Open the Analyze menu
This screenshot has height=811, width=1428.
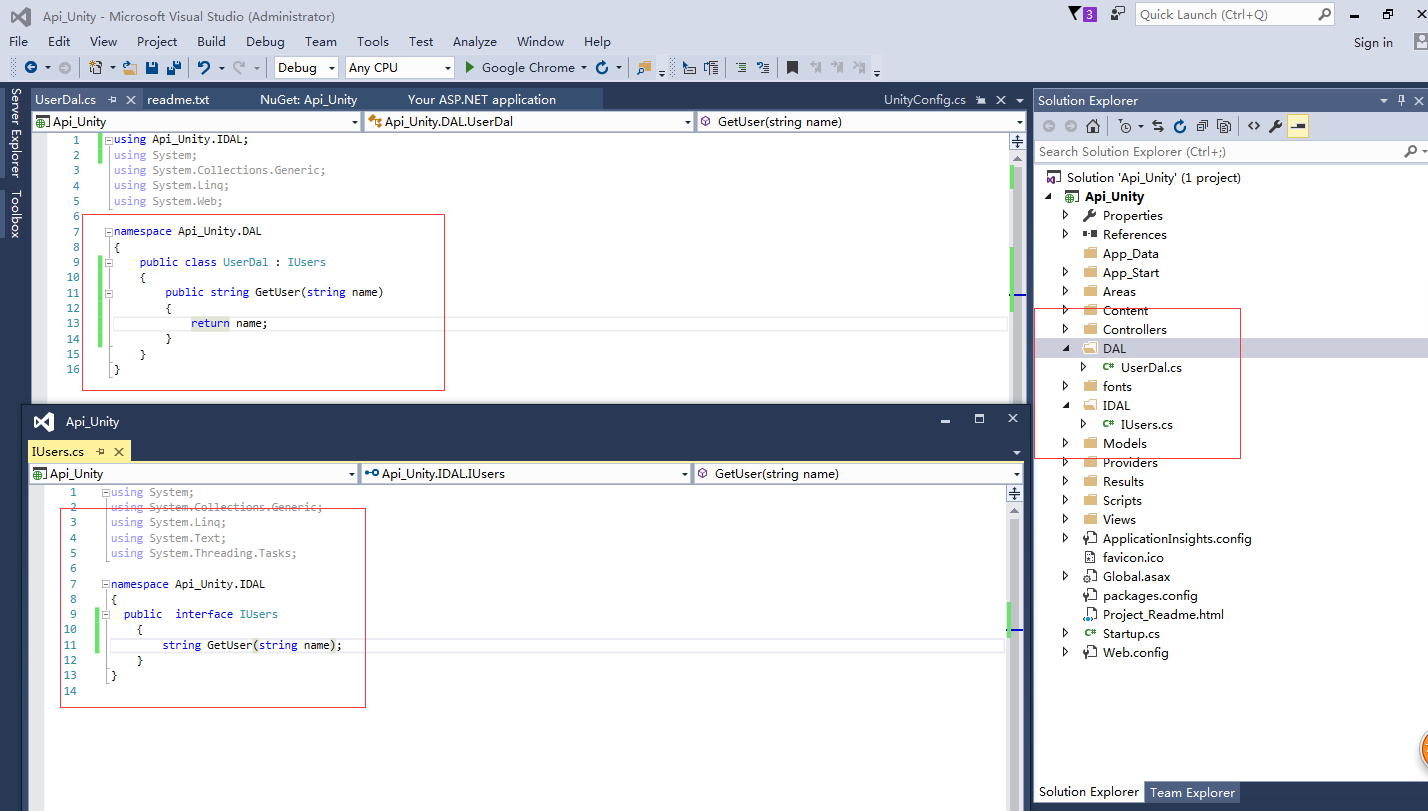click(x=474, y=41)
